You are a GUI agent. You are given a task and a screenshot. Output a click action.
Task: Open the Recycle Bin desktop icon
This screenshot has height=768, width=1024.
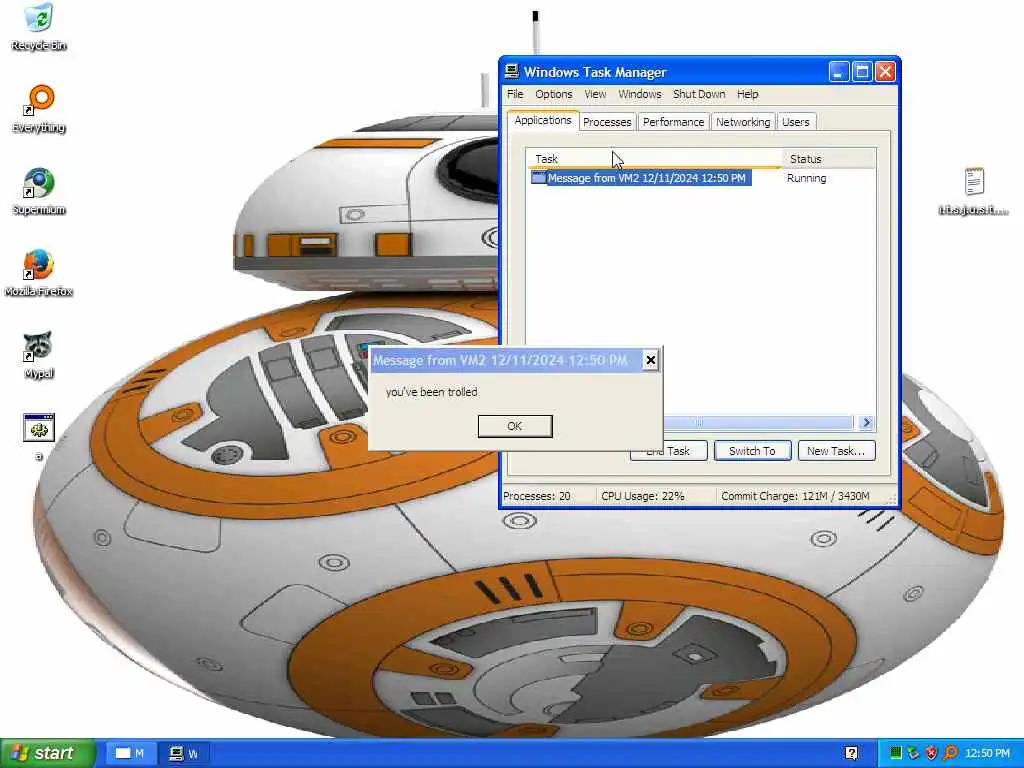point(39,27)
